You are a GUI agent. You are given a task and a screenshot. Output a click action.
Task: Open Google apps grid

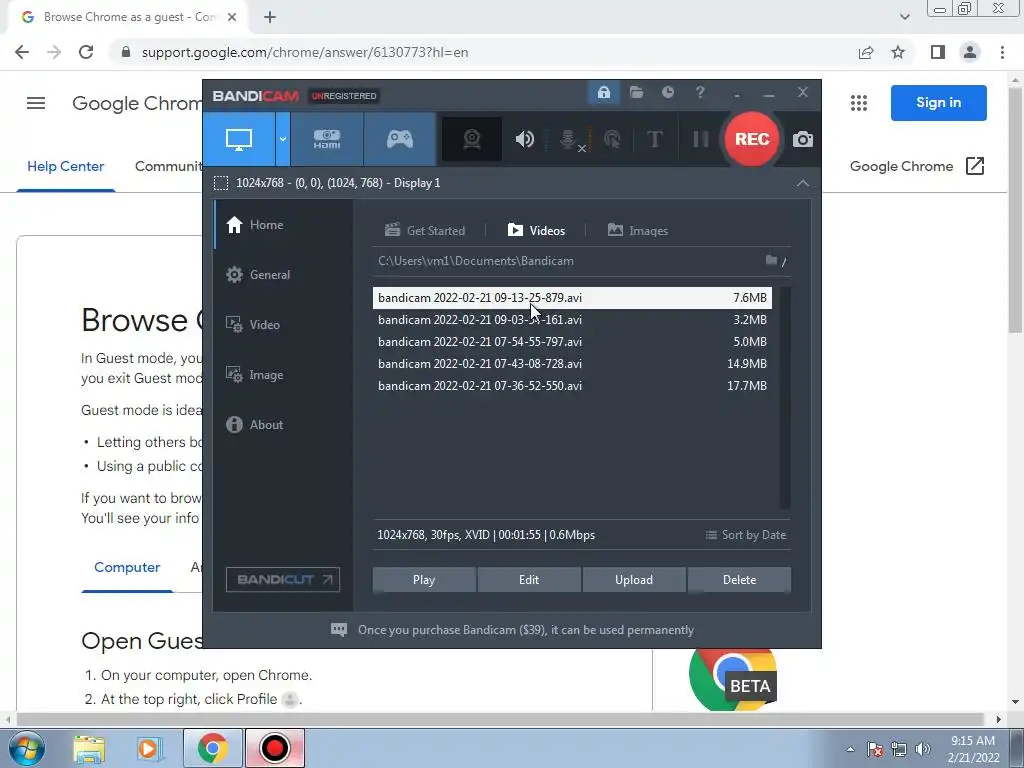(x=859, y=103)
